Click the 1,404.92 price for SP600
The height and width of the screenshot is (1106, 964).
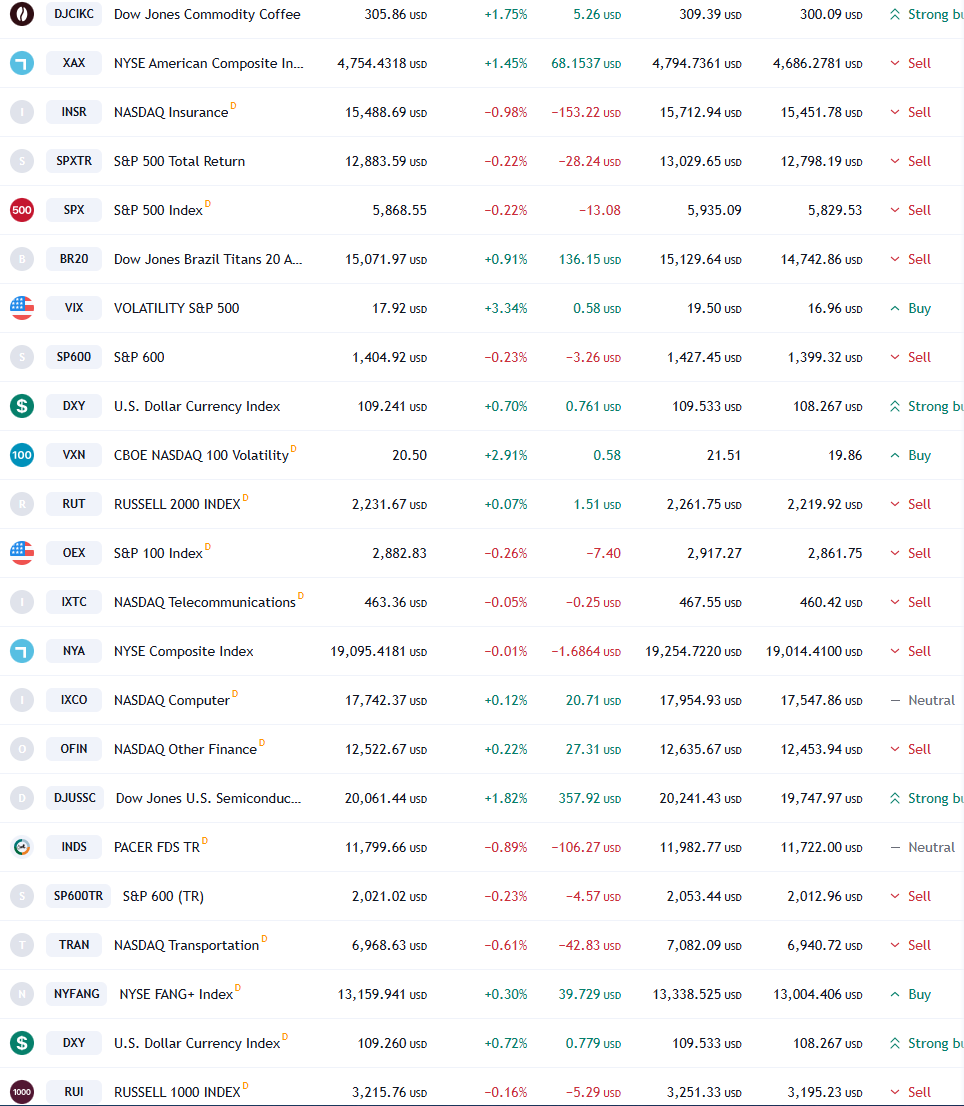click(389, 357)
